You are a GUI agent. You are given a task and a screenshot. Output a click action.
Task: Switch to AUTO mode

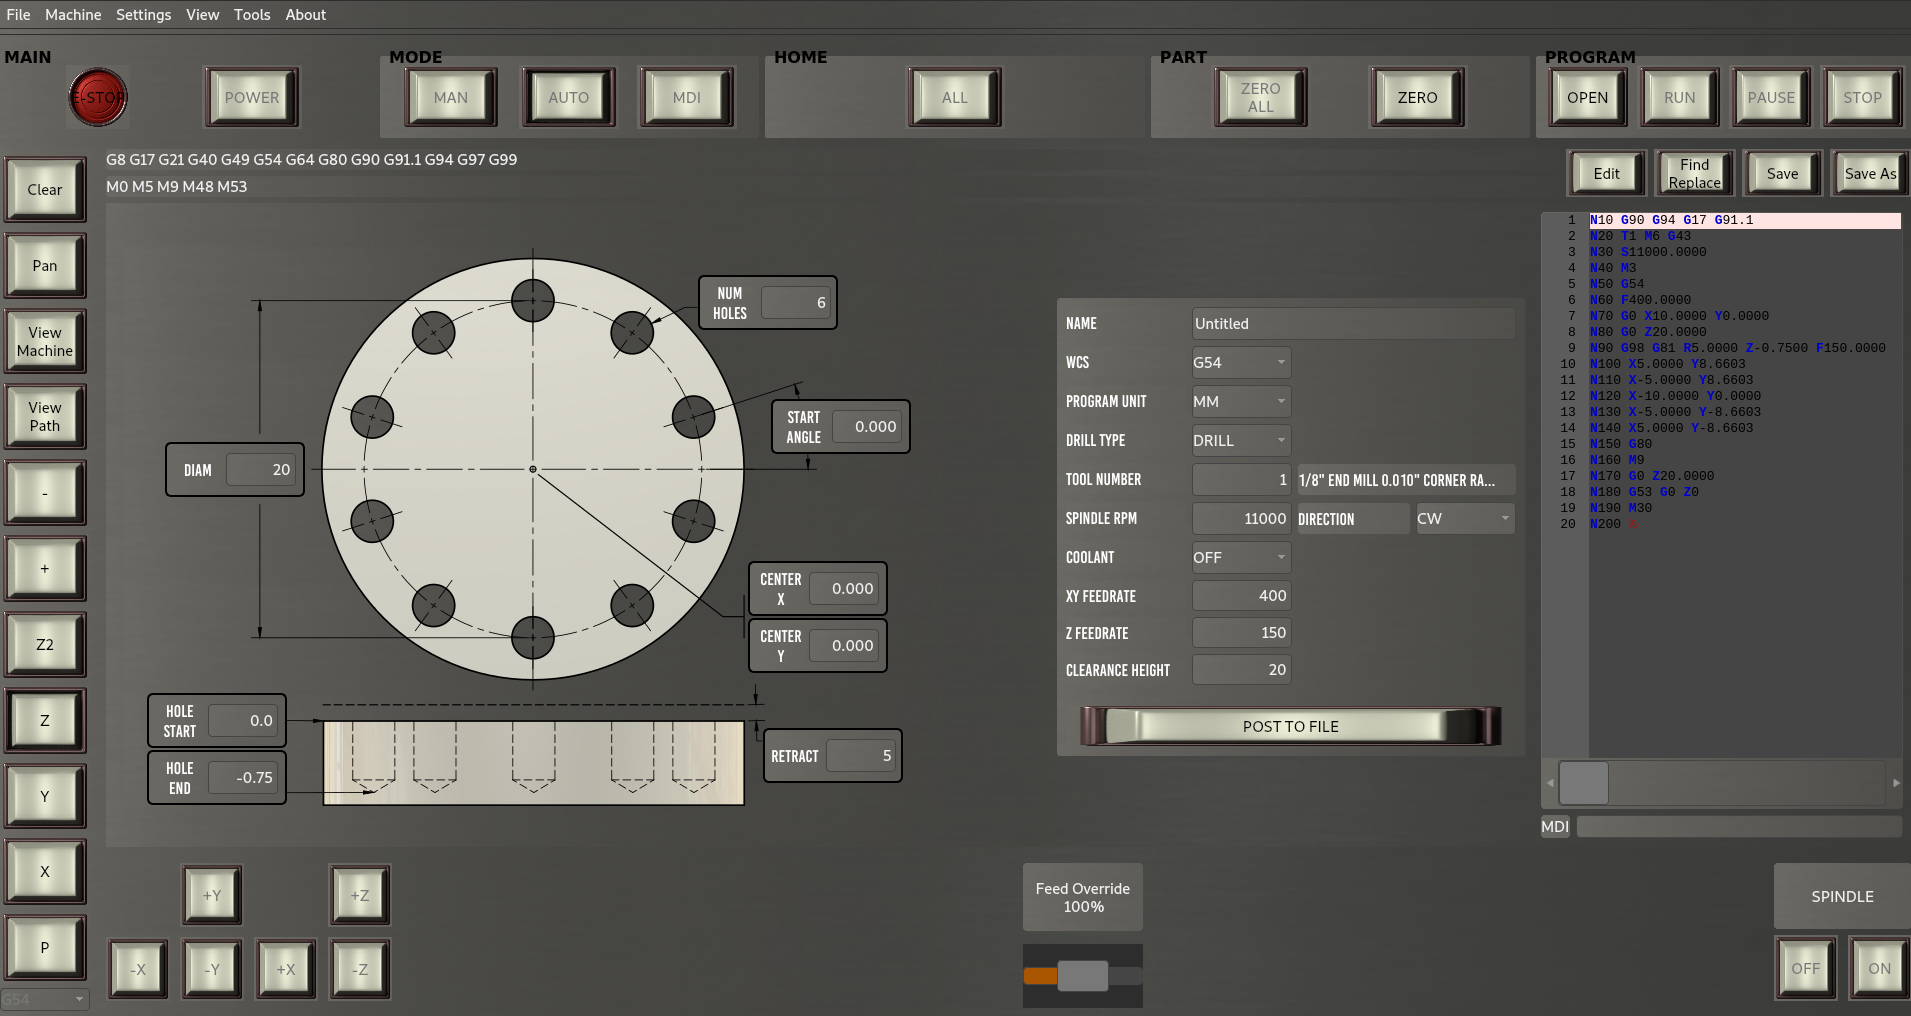coord(569,97)
